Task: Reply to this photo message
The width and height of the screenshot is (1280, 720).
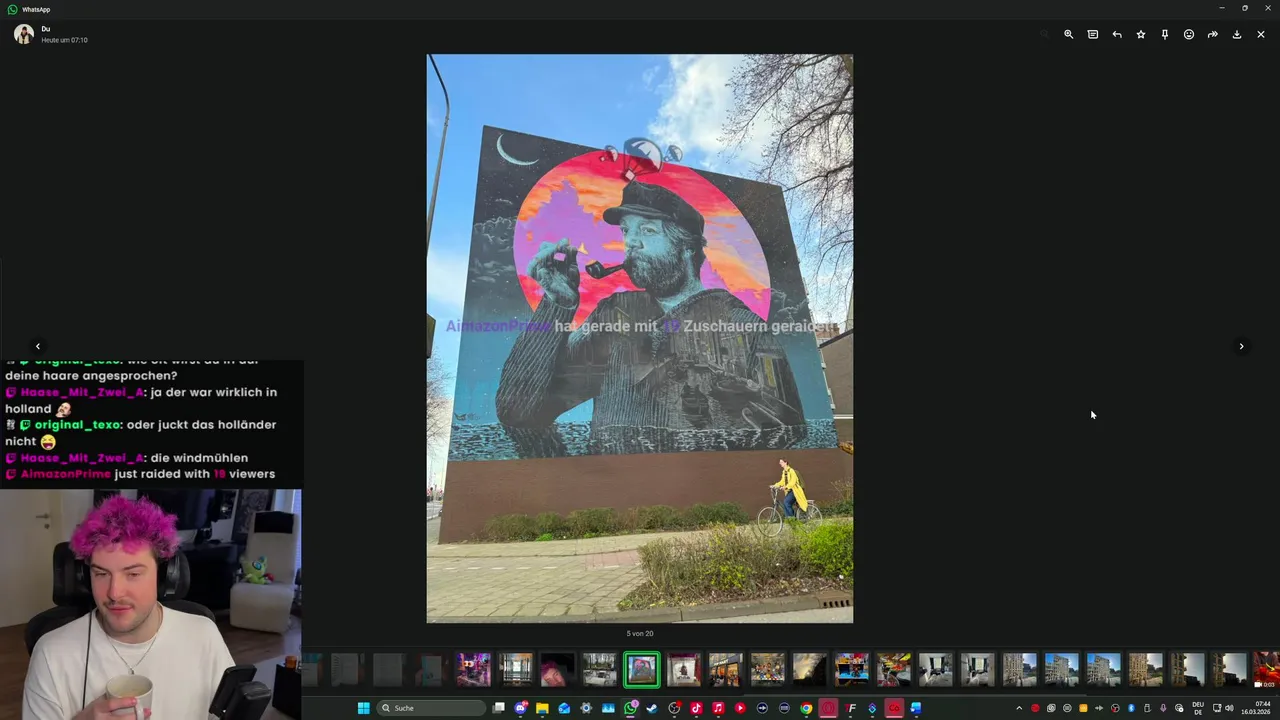Action: 1117,34
